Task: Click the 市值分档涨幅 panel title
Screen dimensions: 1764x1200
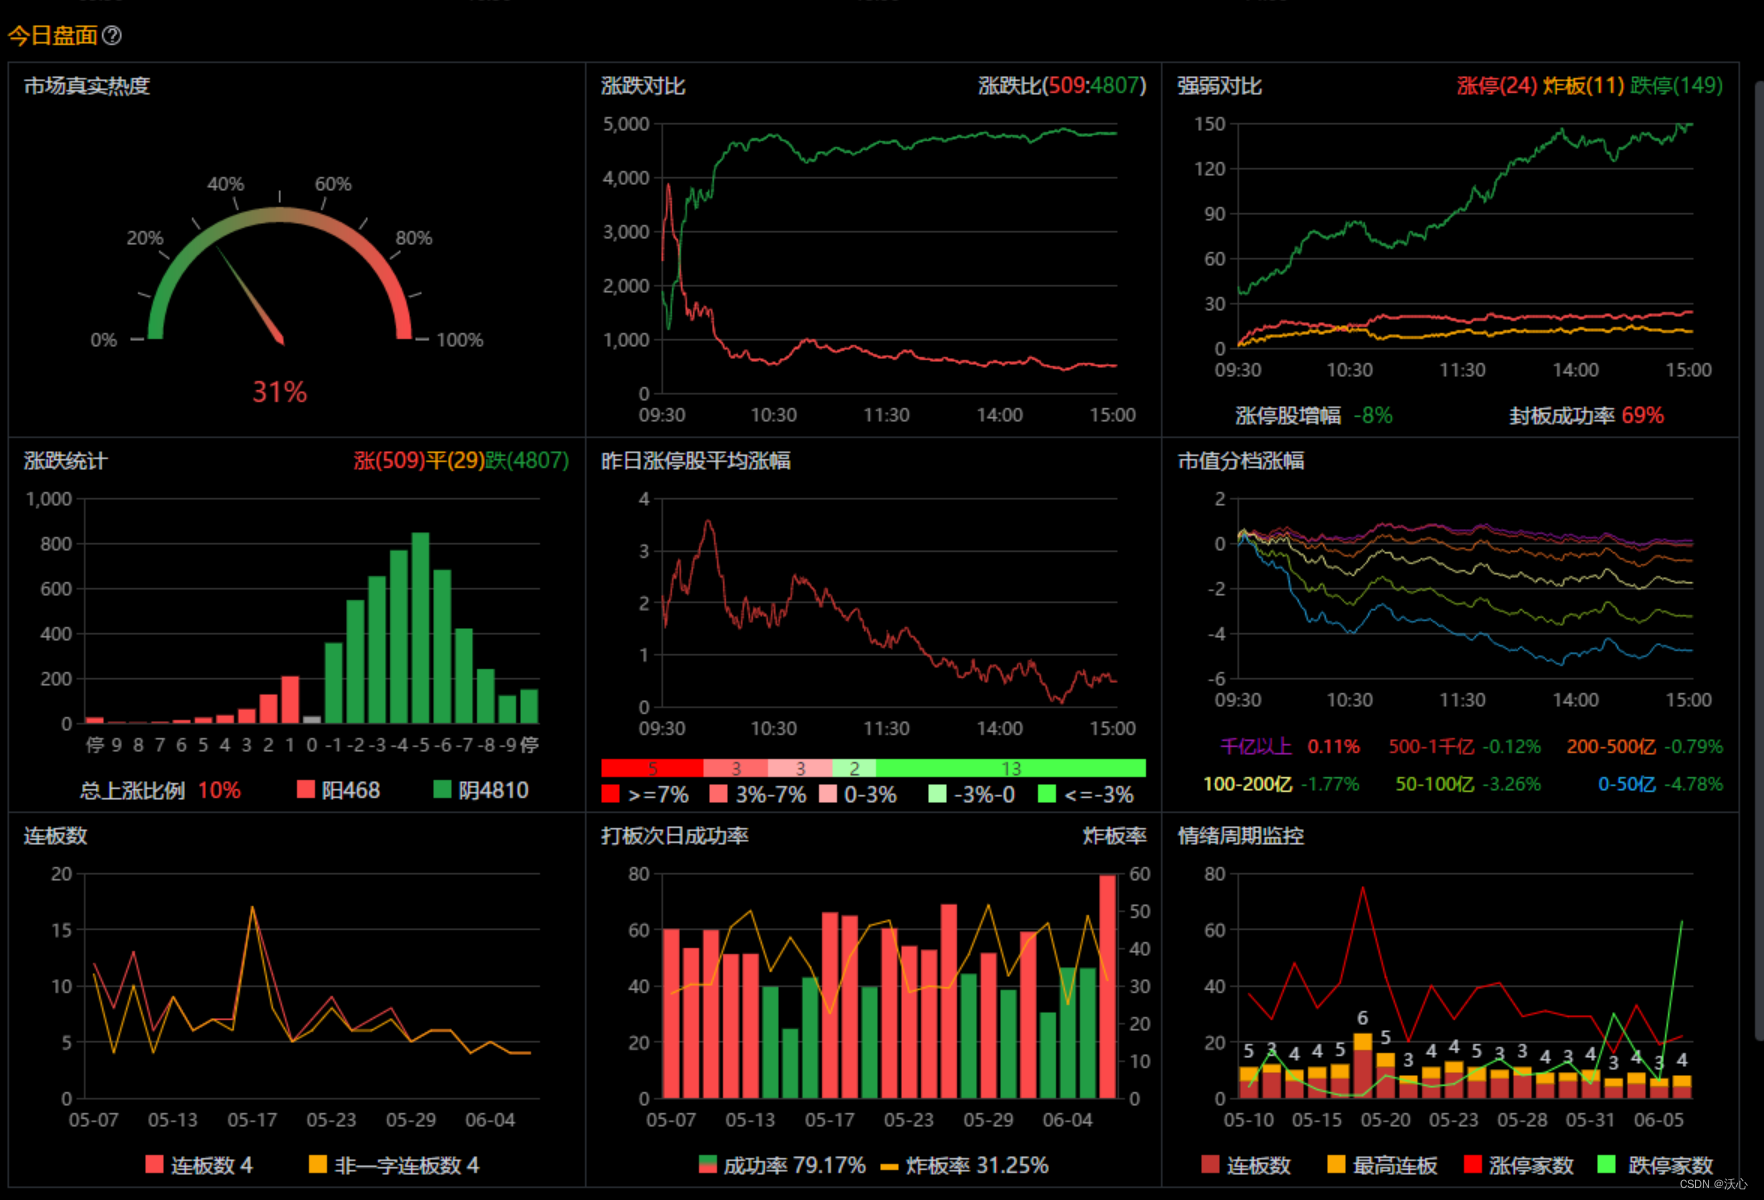Action: 1241,460
